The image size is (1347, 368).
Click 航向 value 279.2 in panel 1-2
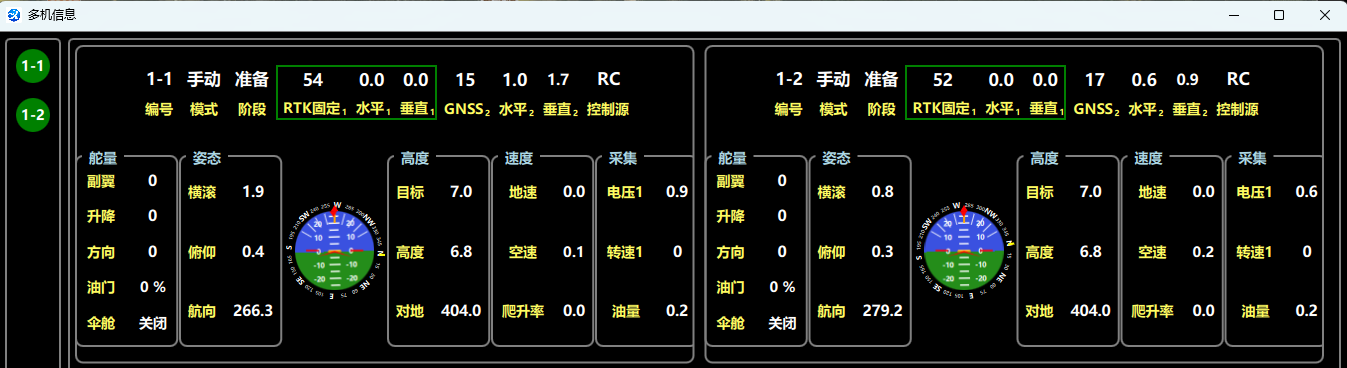click(883, 311)
